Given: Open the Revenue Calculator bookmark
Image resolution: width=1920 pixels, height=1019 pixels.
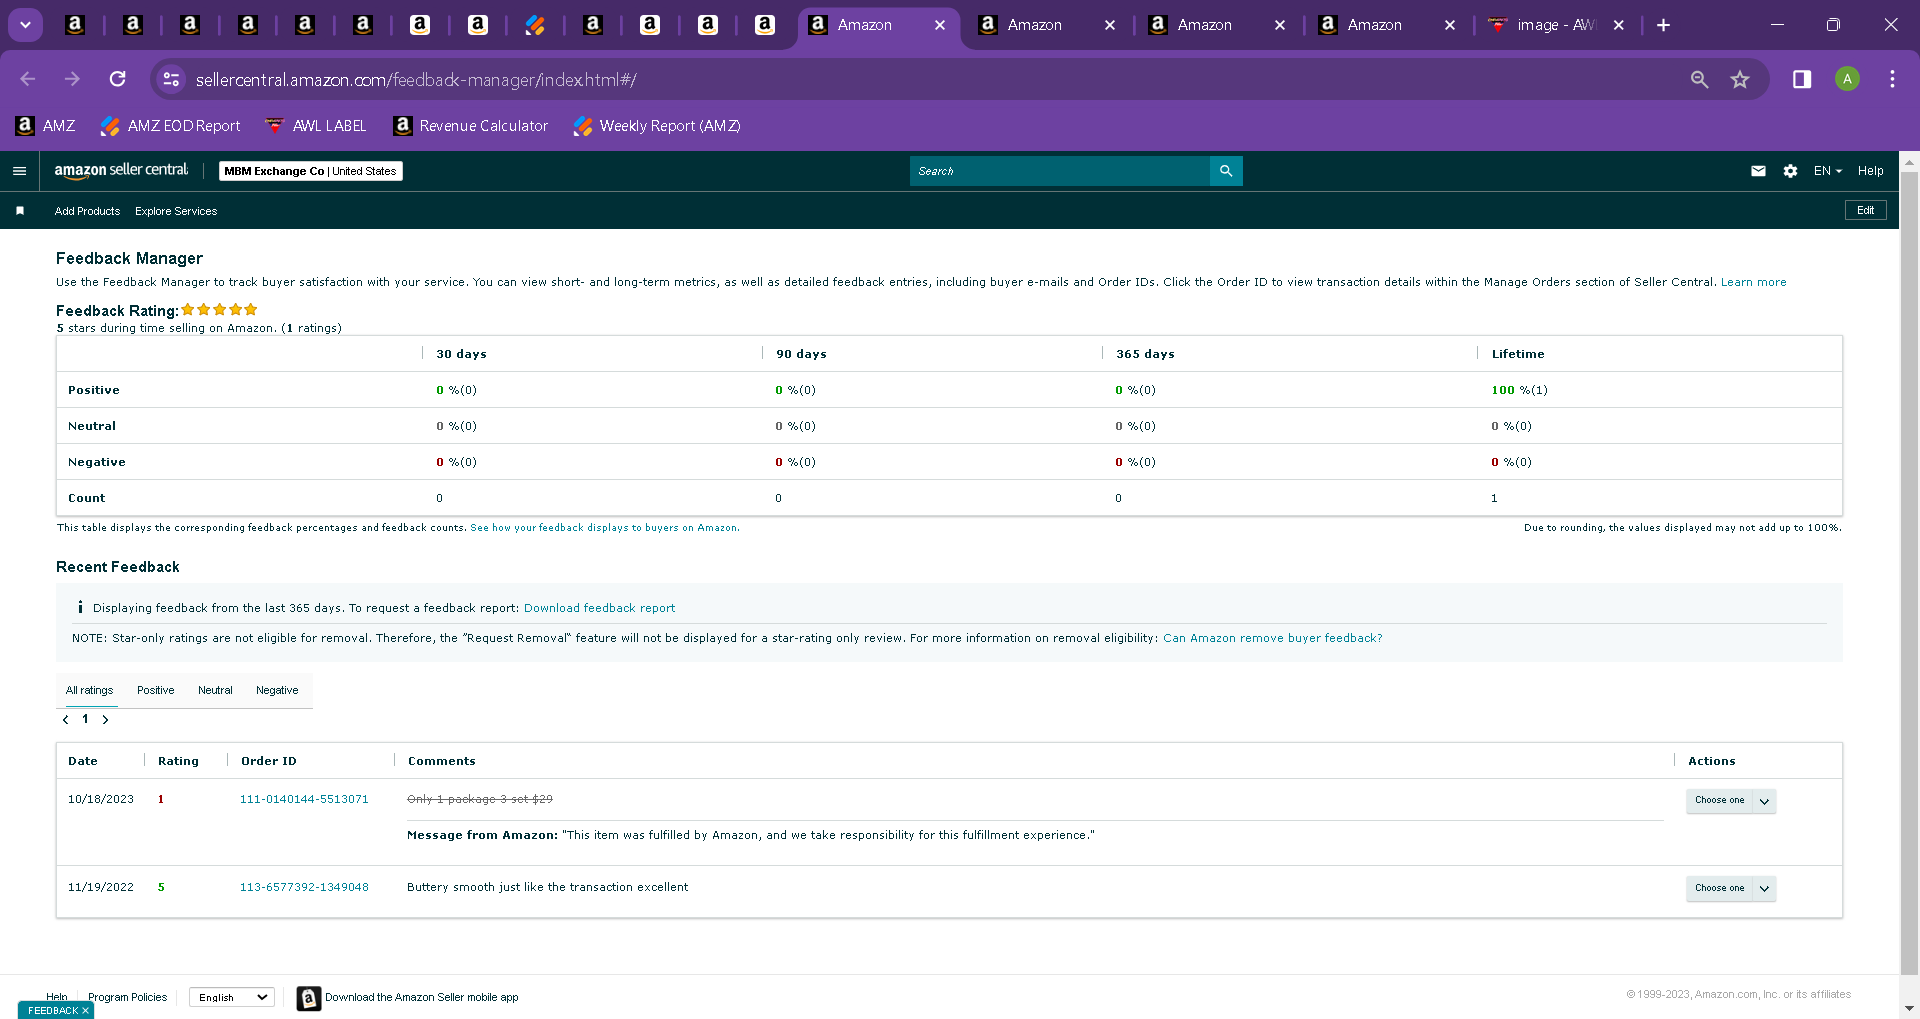Looking at the screenshot, I should (471, 126).
